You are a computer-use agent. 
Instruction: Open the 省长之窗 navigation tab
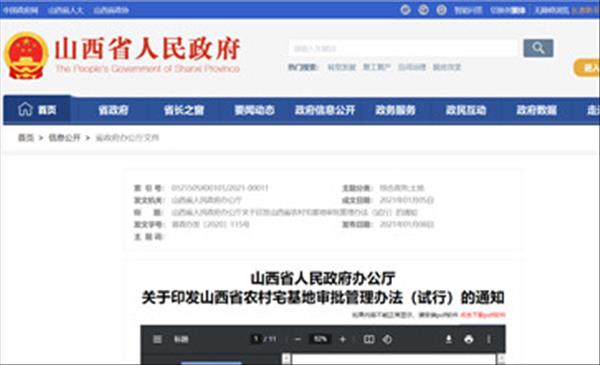coord(184,110)
